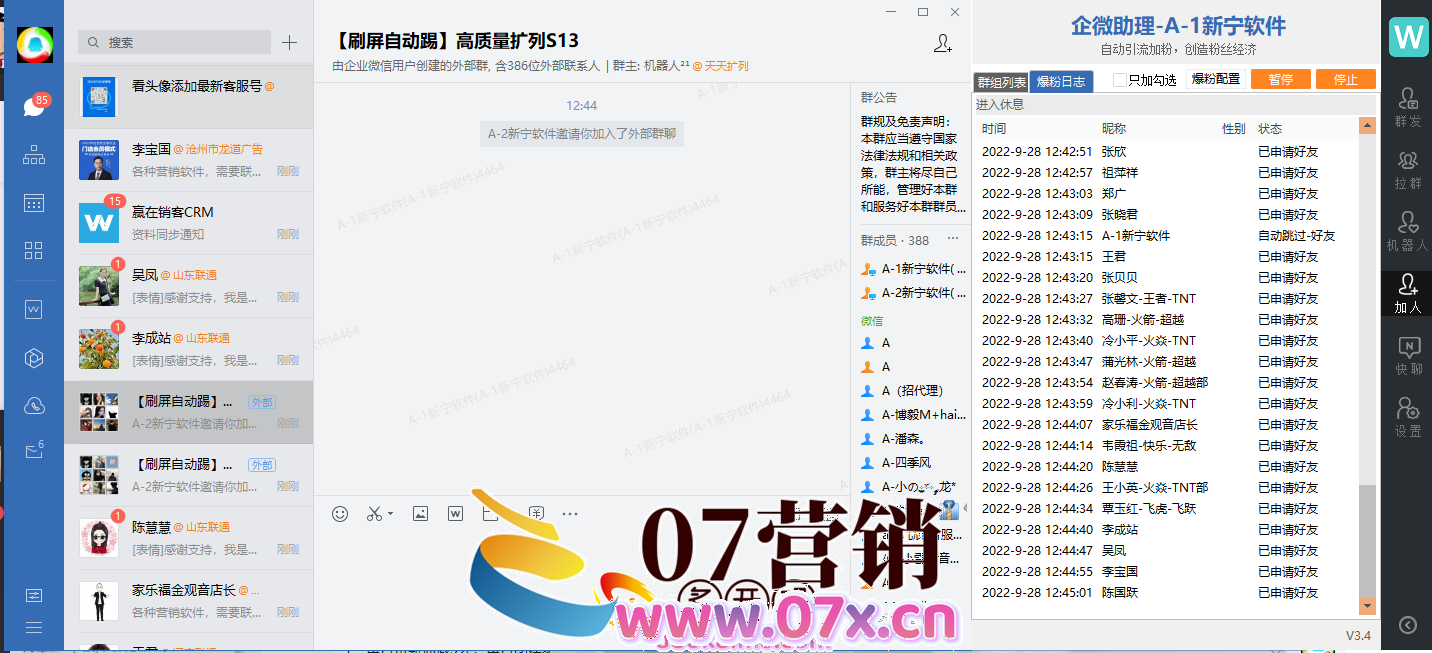The width and height of the screenshot is (1432, 653).
Task: Click the 群公告 announcement heading
Action: point(879,98)
